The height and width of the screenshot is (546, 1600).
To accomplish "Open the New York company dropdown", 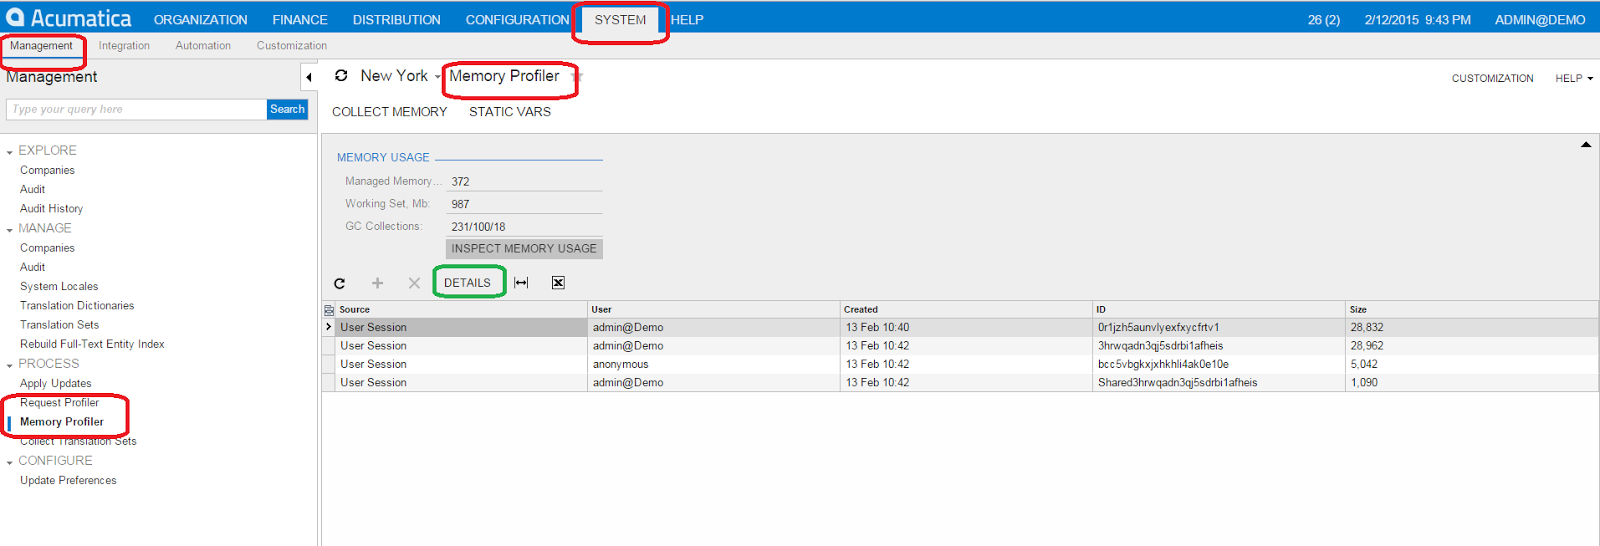I will [437, 77].
